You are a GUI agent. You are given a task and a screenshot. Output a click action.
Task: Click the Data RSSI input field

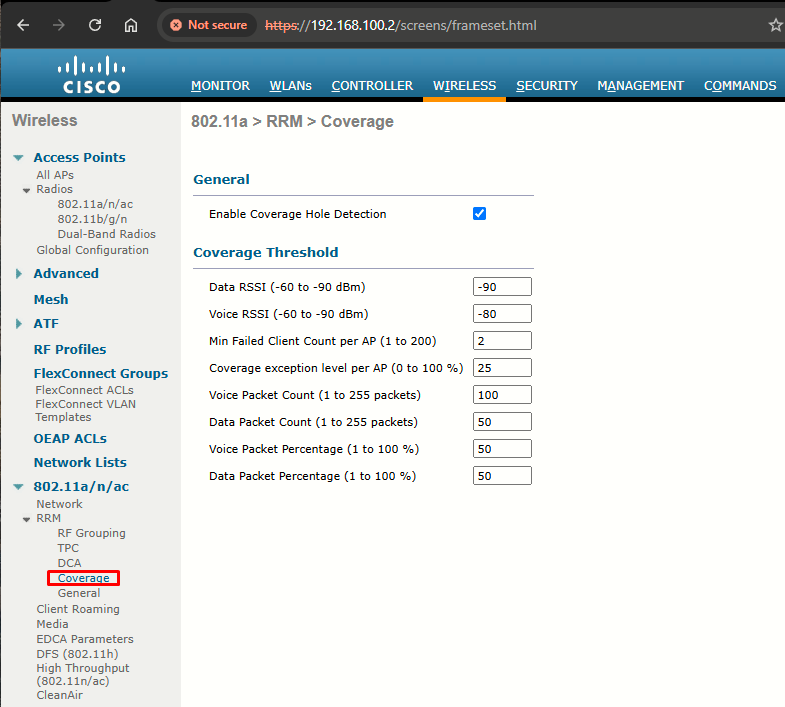[x=502, y=287]
